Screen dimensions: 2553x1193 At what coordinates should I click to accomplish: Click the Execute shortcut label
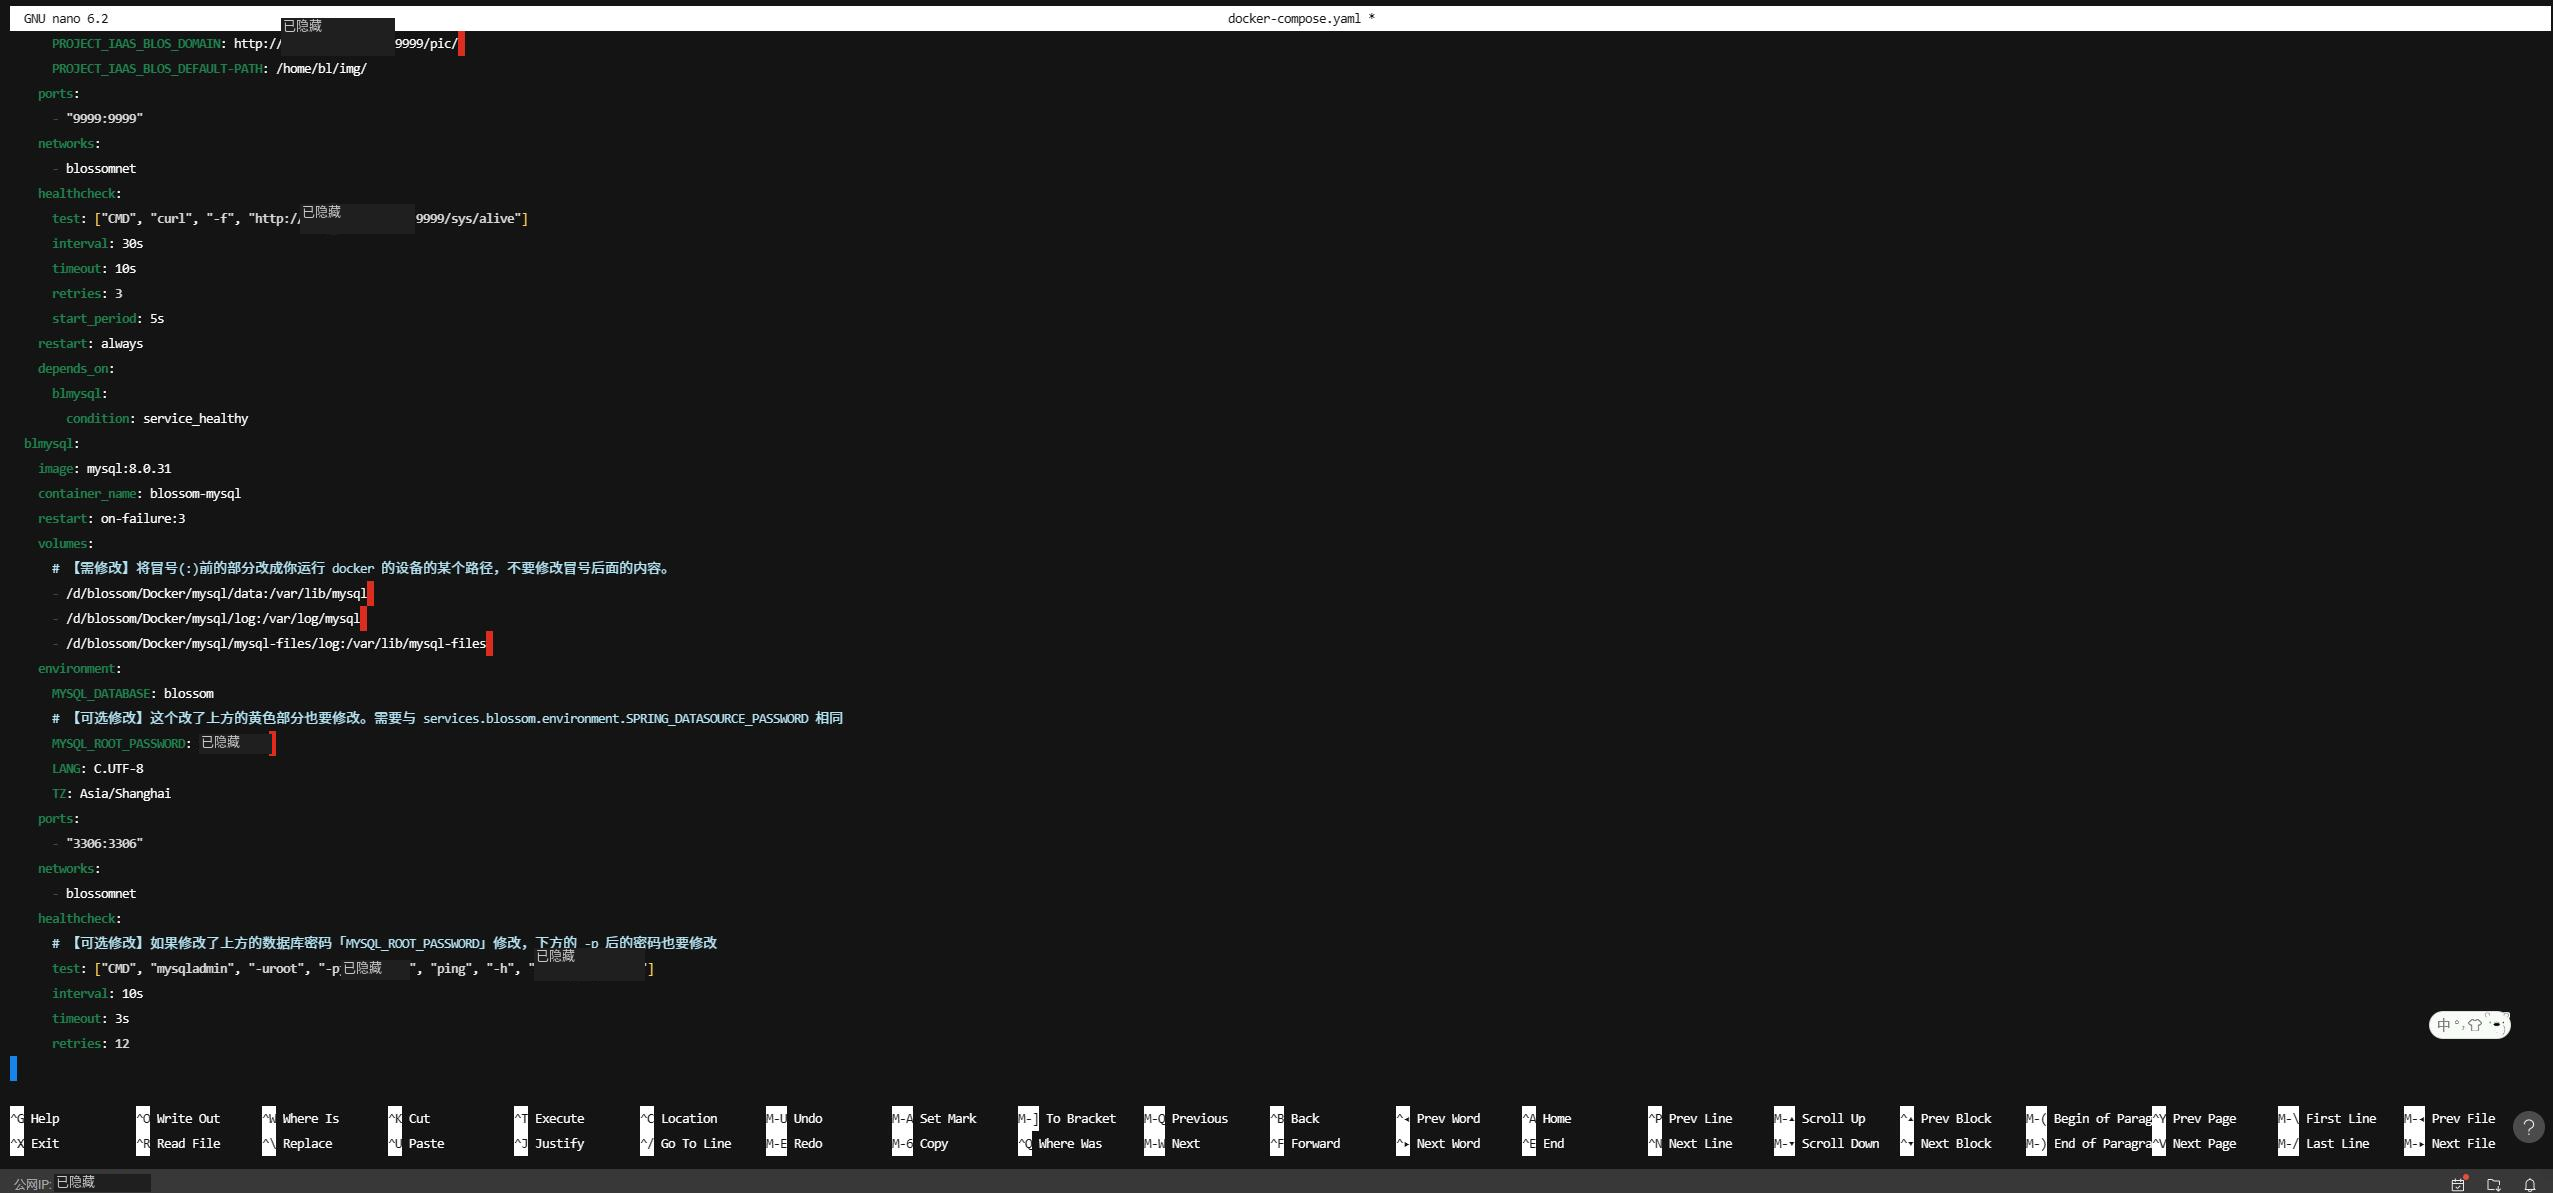(x=559, y=1118)
